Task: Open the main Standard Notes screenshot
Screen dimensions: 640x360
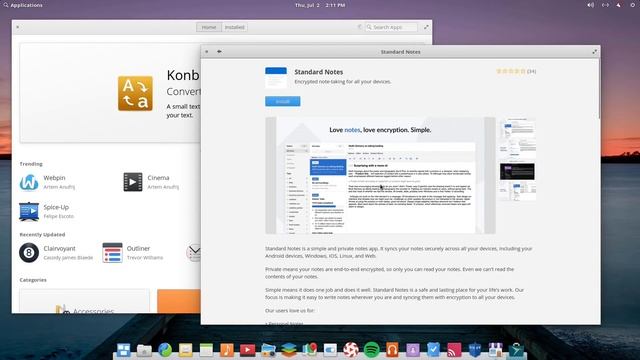Action: point(380,176)
